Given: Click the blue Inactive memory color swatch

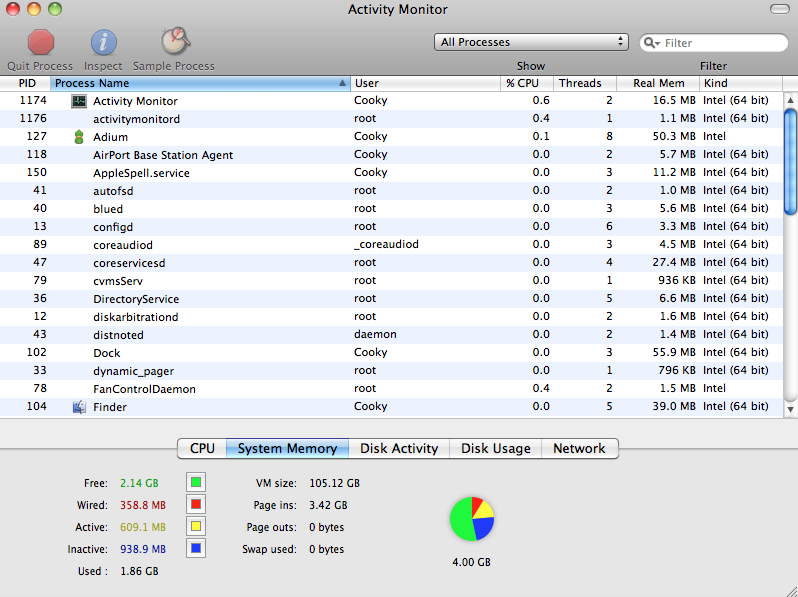Looking at the screenshot, I should [x=196, y=549].
